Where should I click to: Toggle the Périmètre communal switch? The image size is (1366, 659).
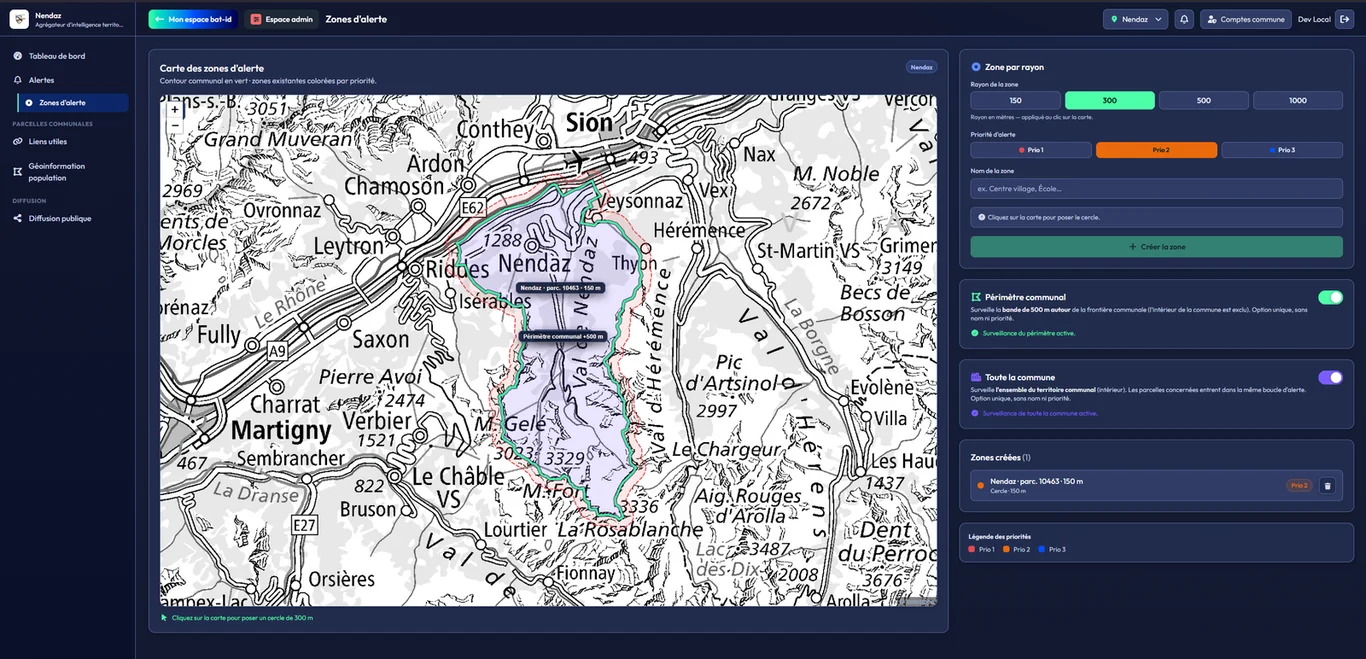[x=1330, y=297]
